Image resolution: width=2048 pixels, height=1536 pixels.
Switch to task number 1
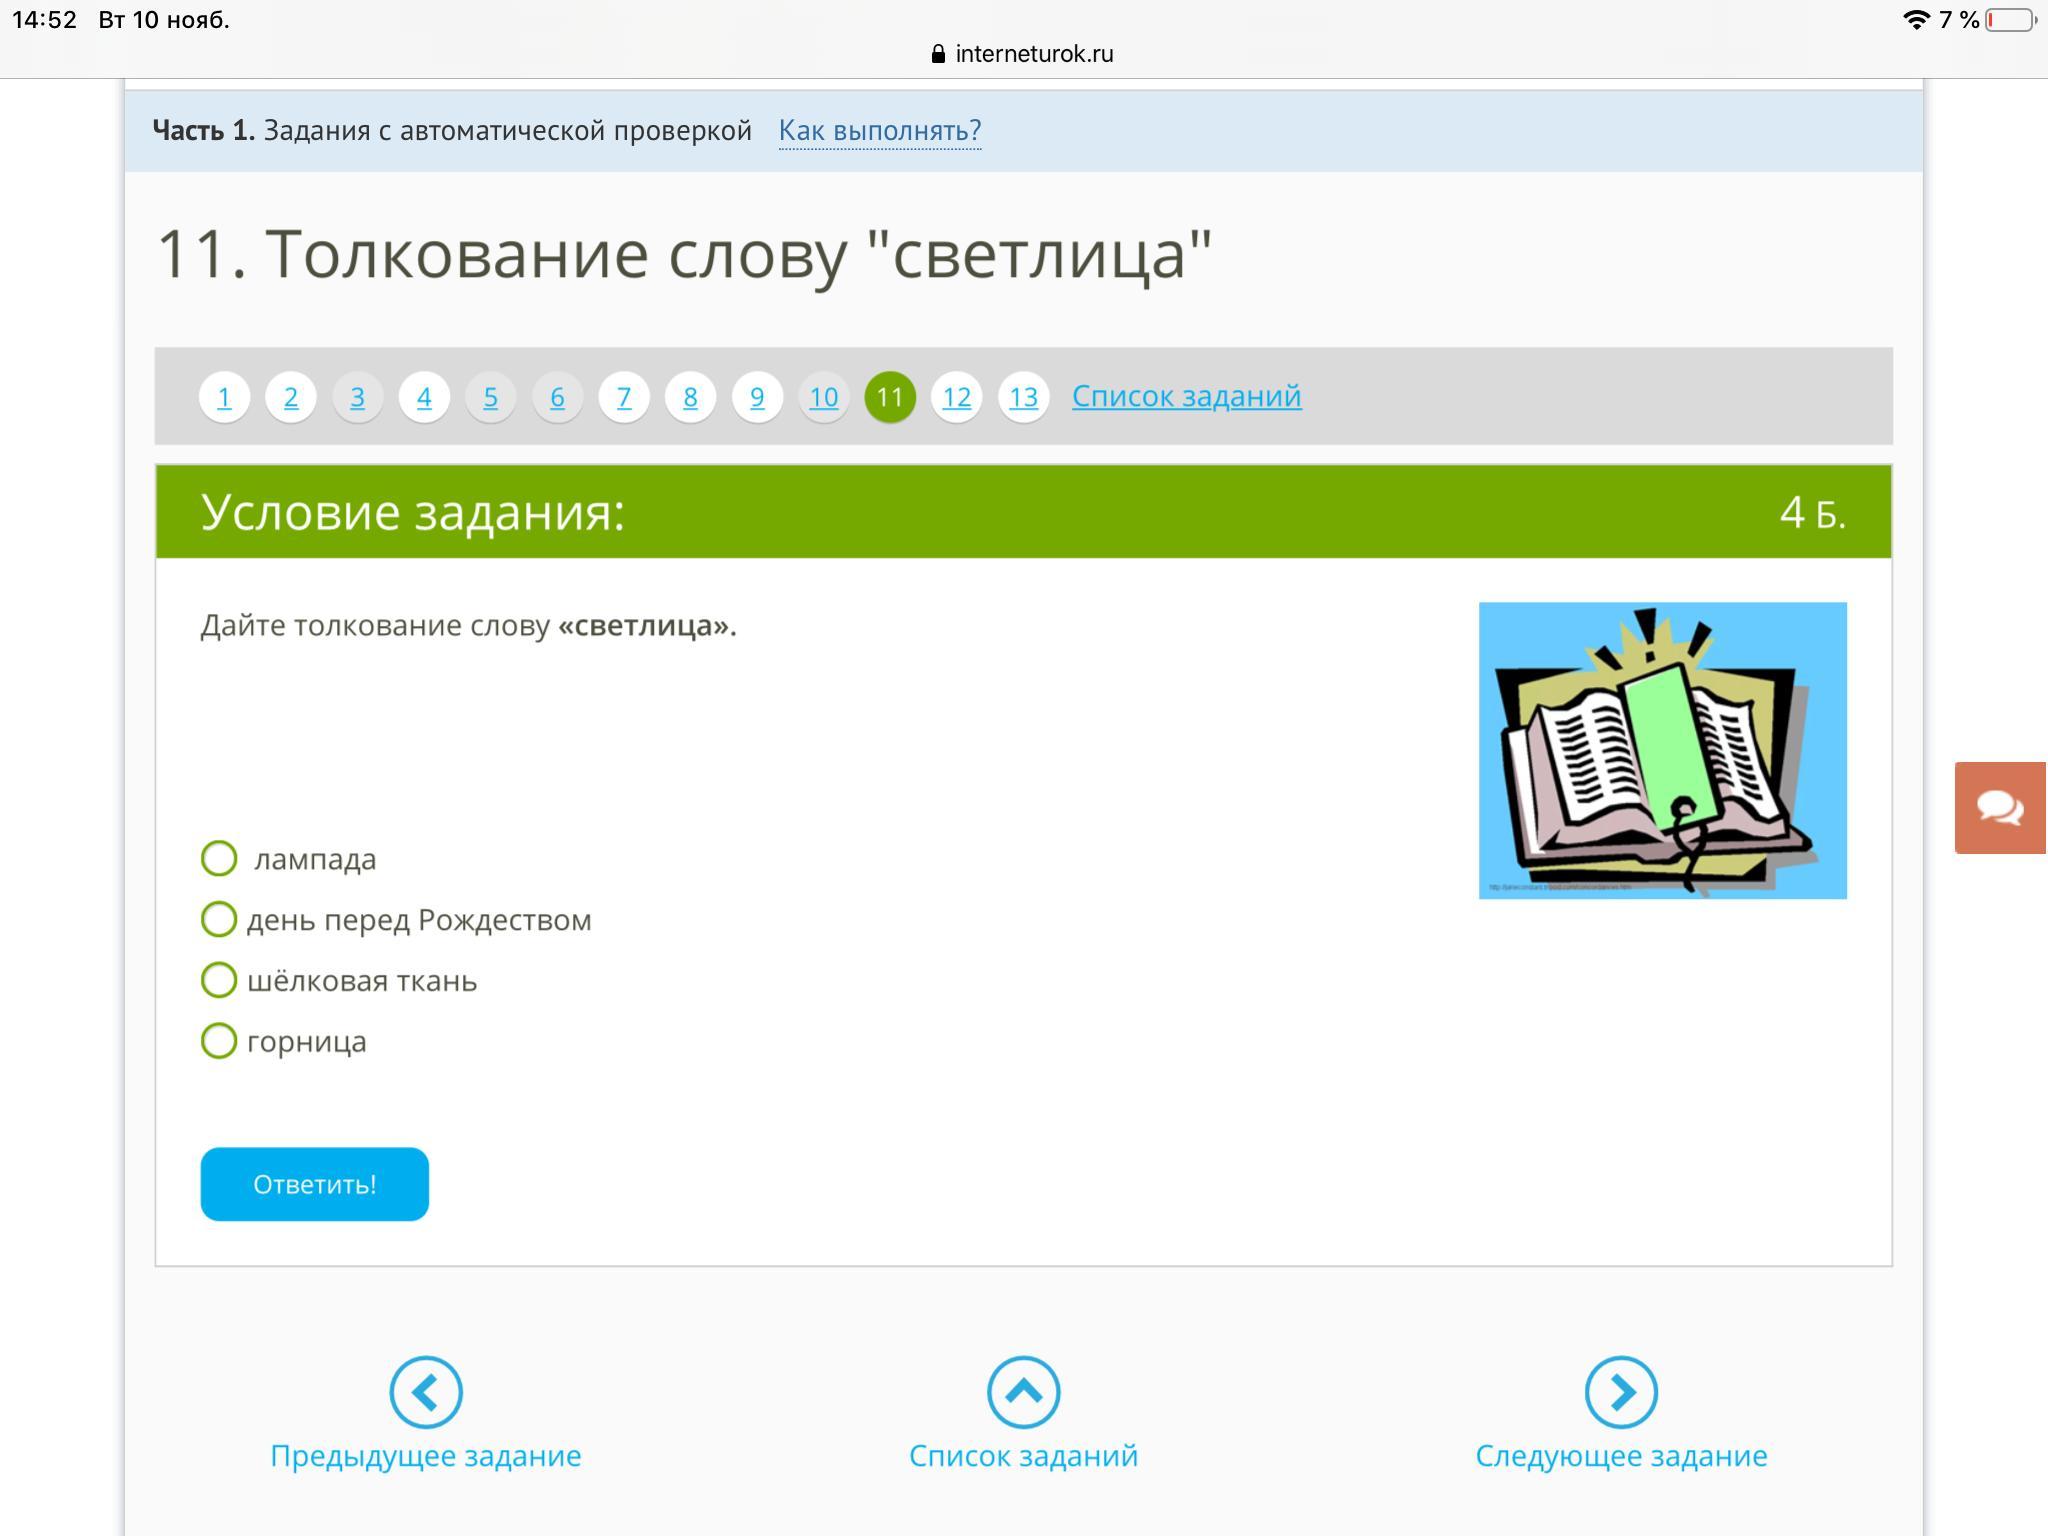pyautogui.click(x=224, y=397)
